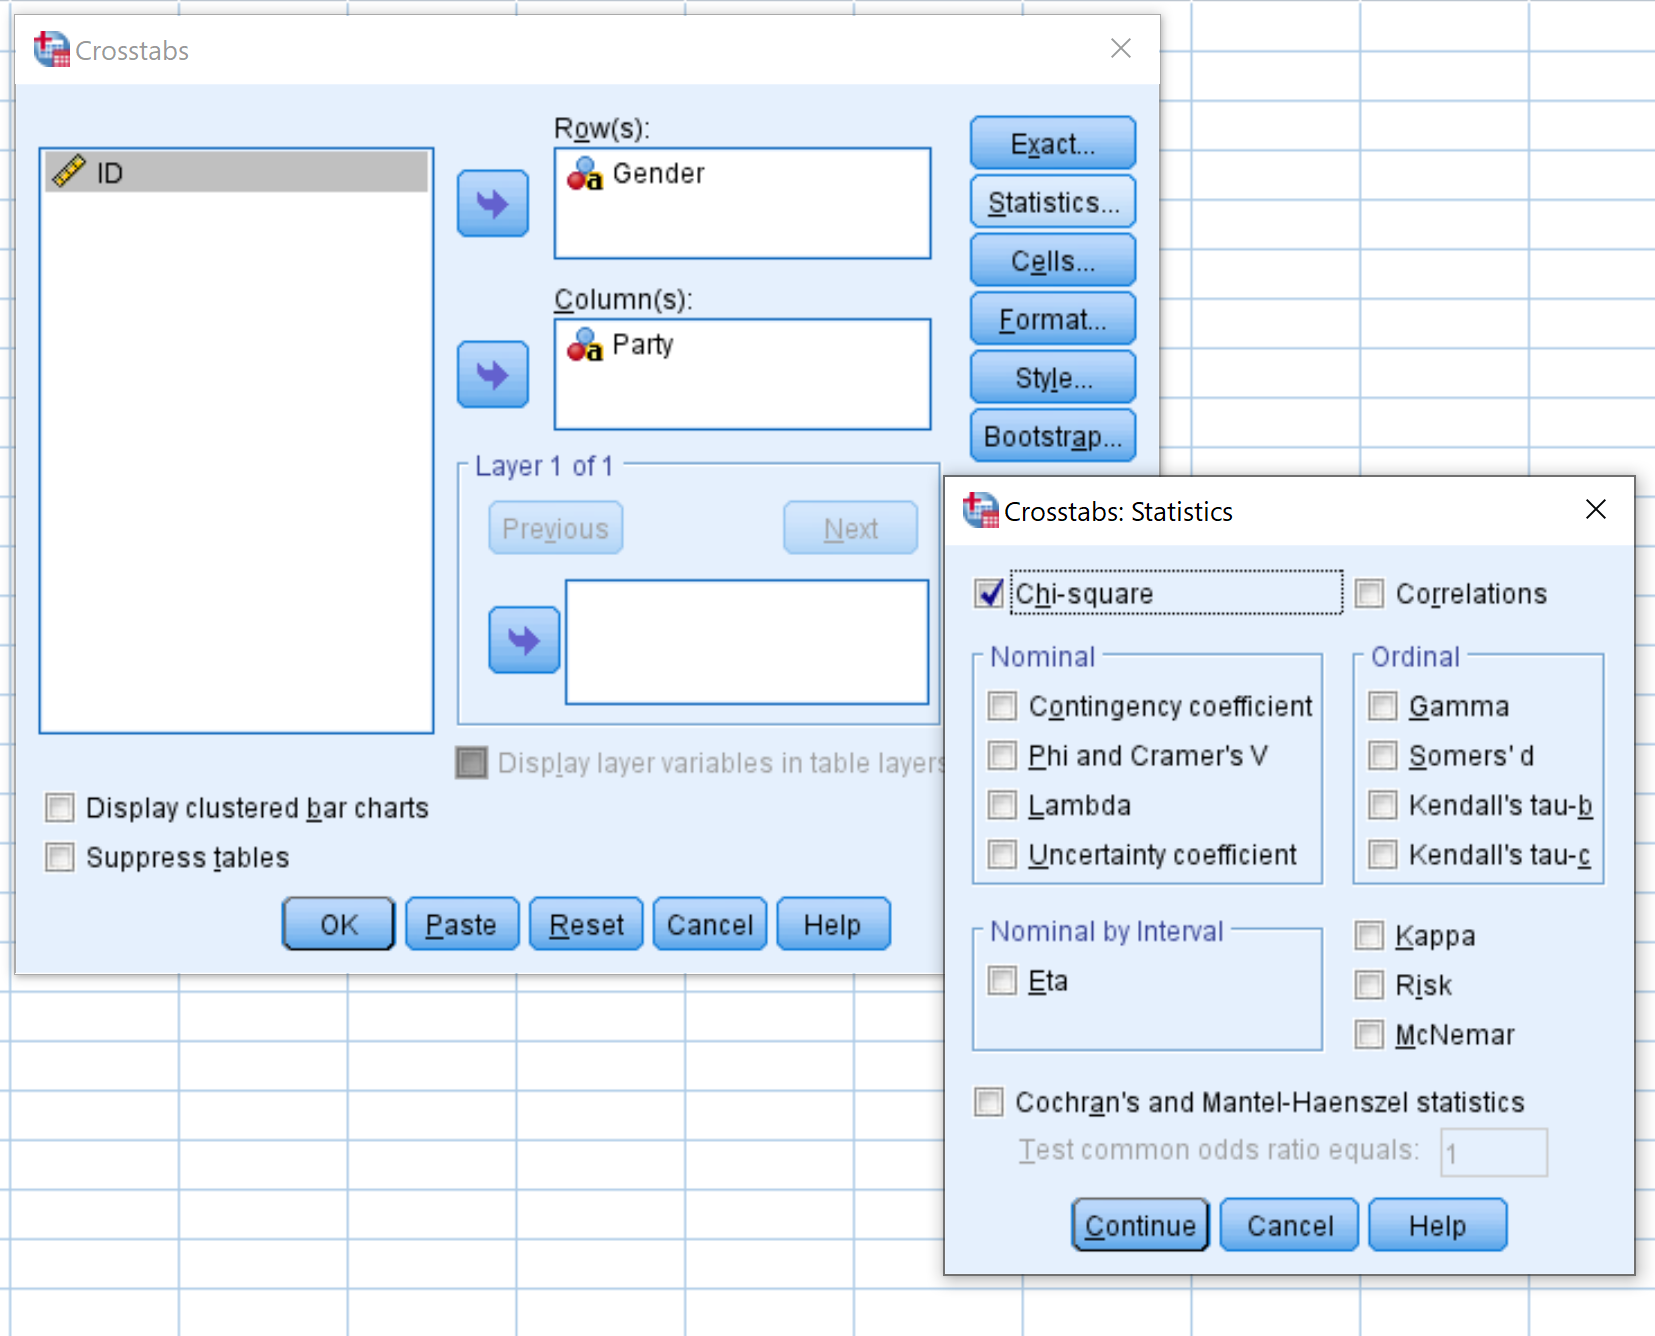Check the Gamma ordinal statistic
The width and height of the screenshot is (1655, 1336).
coord(1382,706)
